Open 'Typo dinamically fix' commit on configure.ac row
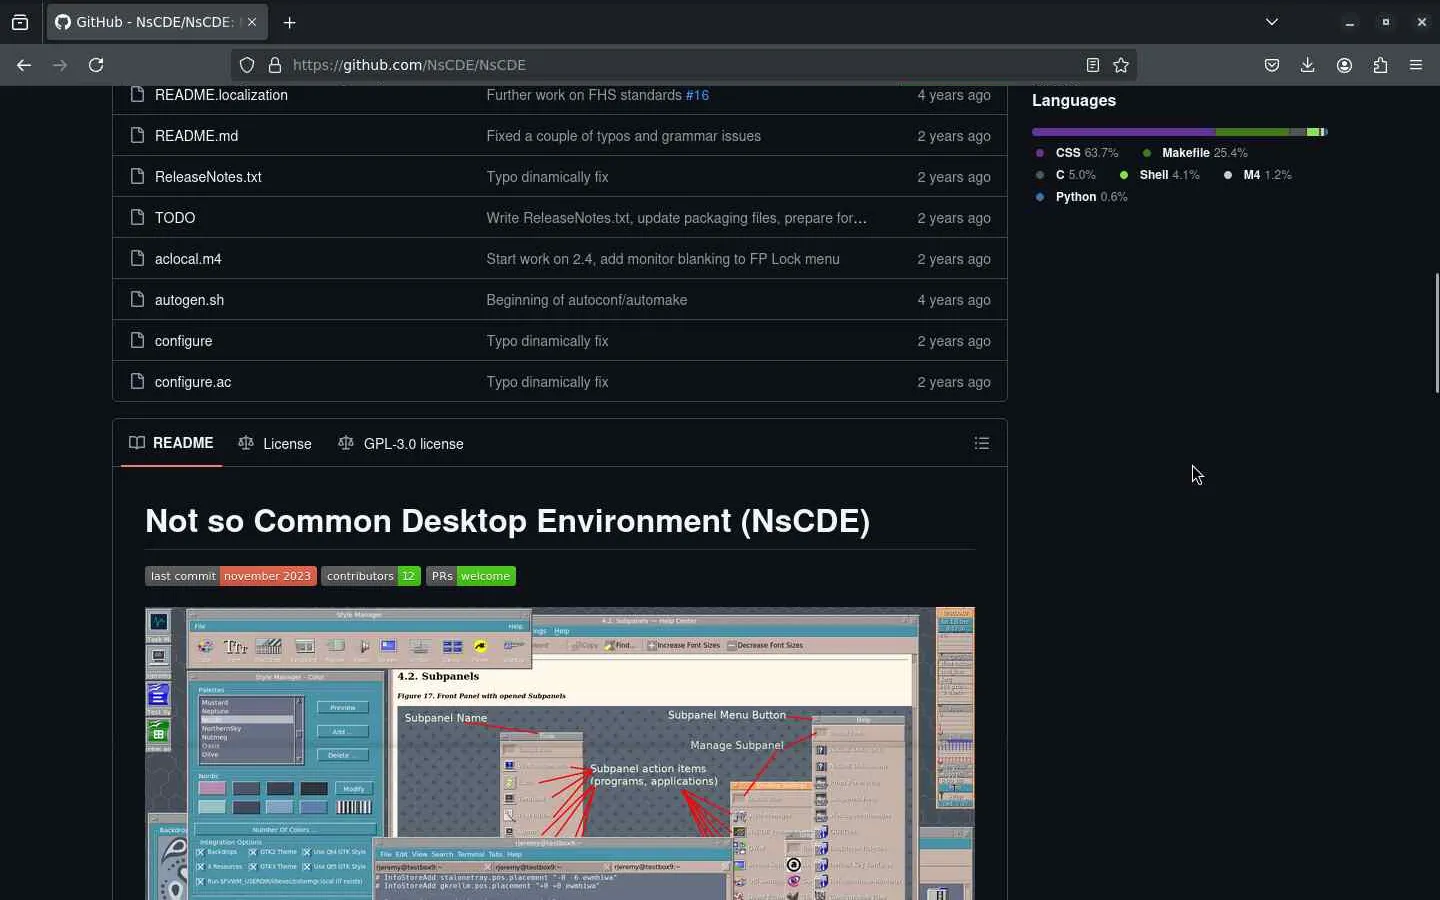The height and width of the screenshot is (900, 1440). pyautogui.click(x=547, y=382)
